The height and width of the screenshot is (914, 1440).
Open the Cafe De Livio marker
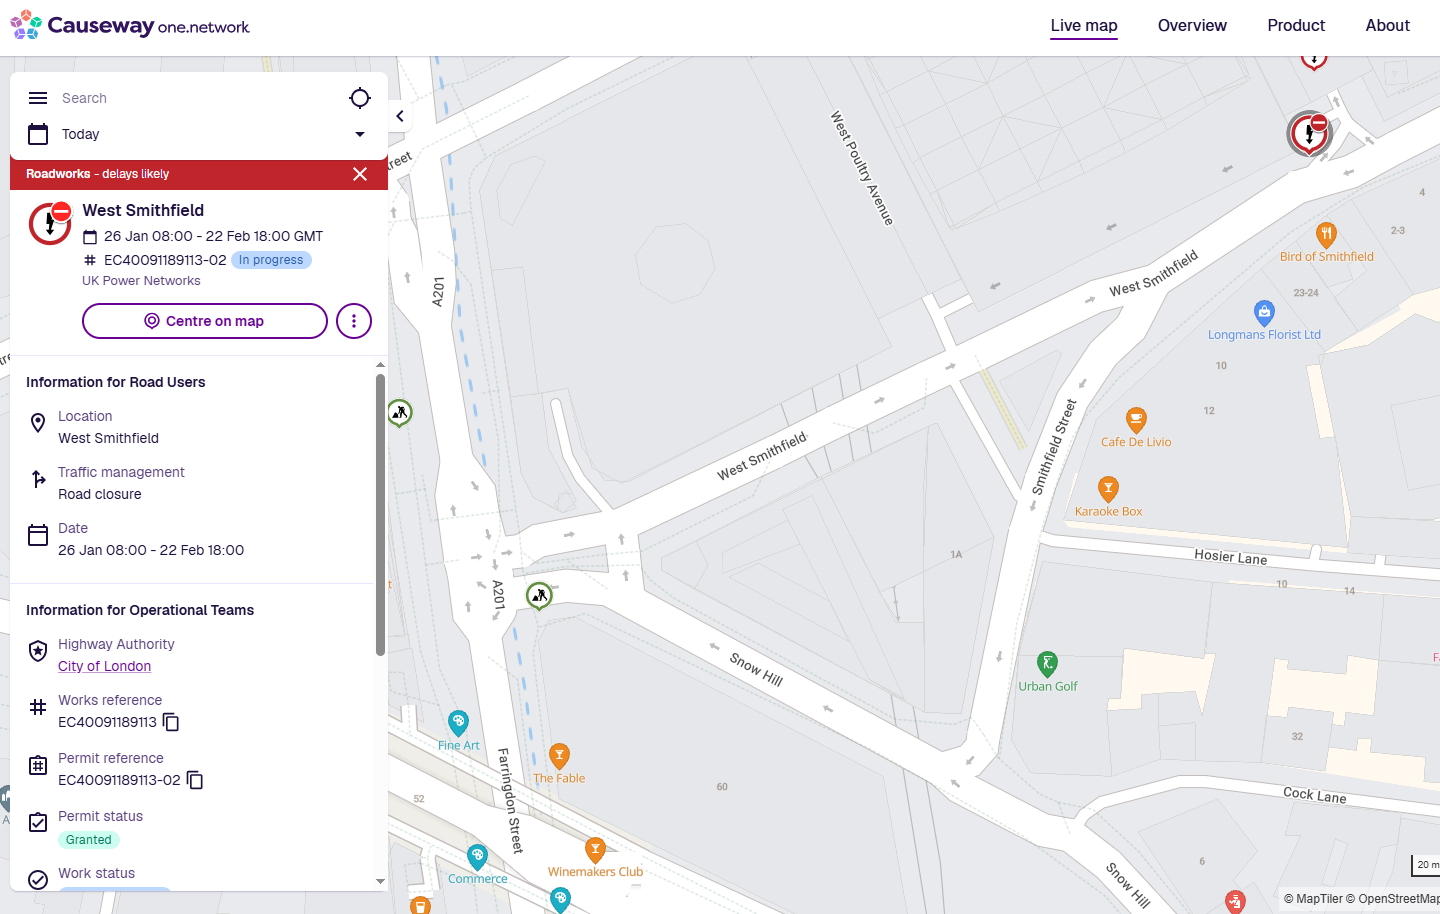point(1136,419)
